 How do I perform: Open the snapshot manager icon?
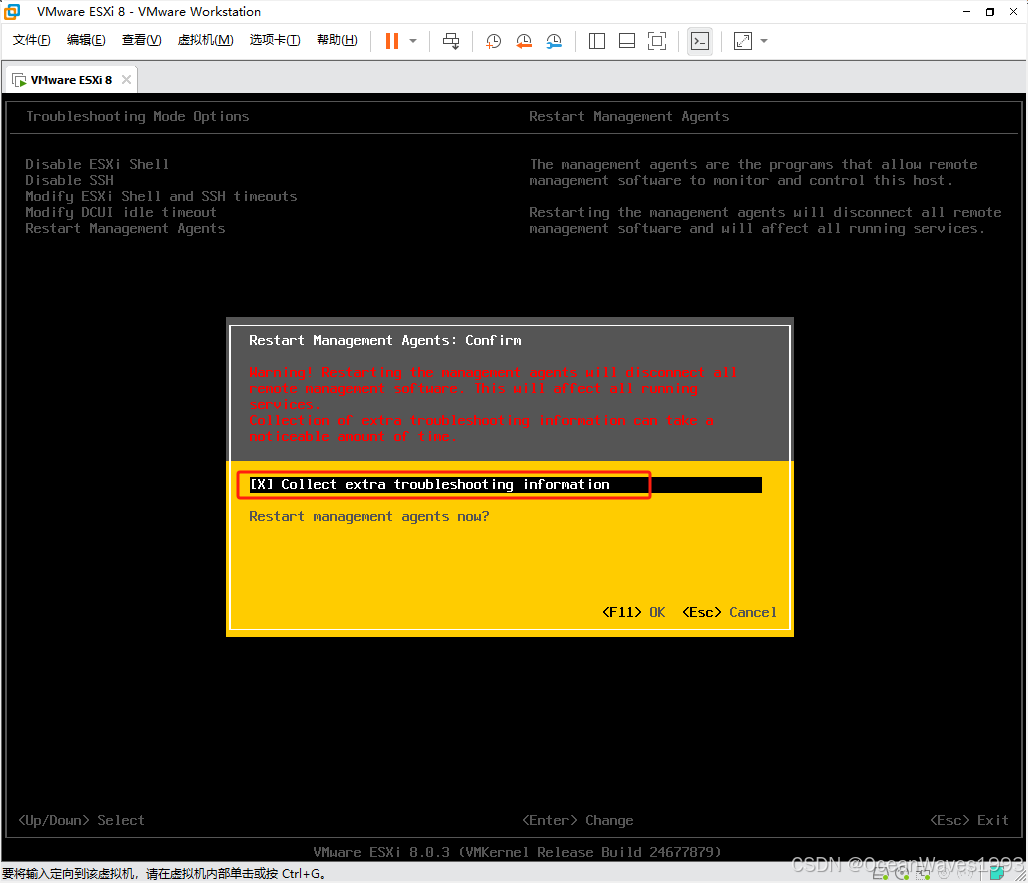(554, 41)
